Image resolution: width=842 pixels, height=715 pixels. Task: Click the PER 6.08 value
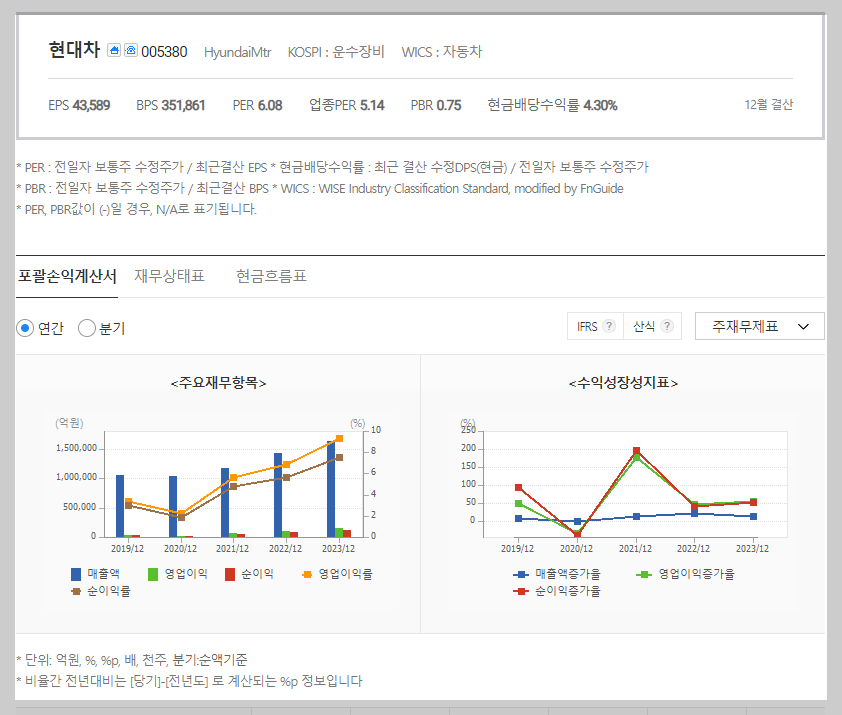coord(257,105)
